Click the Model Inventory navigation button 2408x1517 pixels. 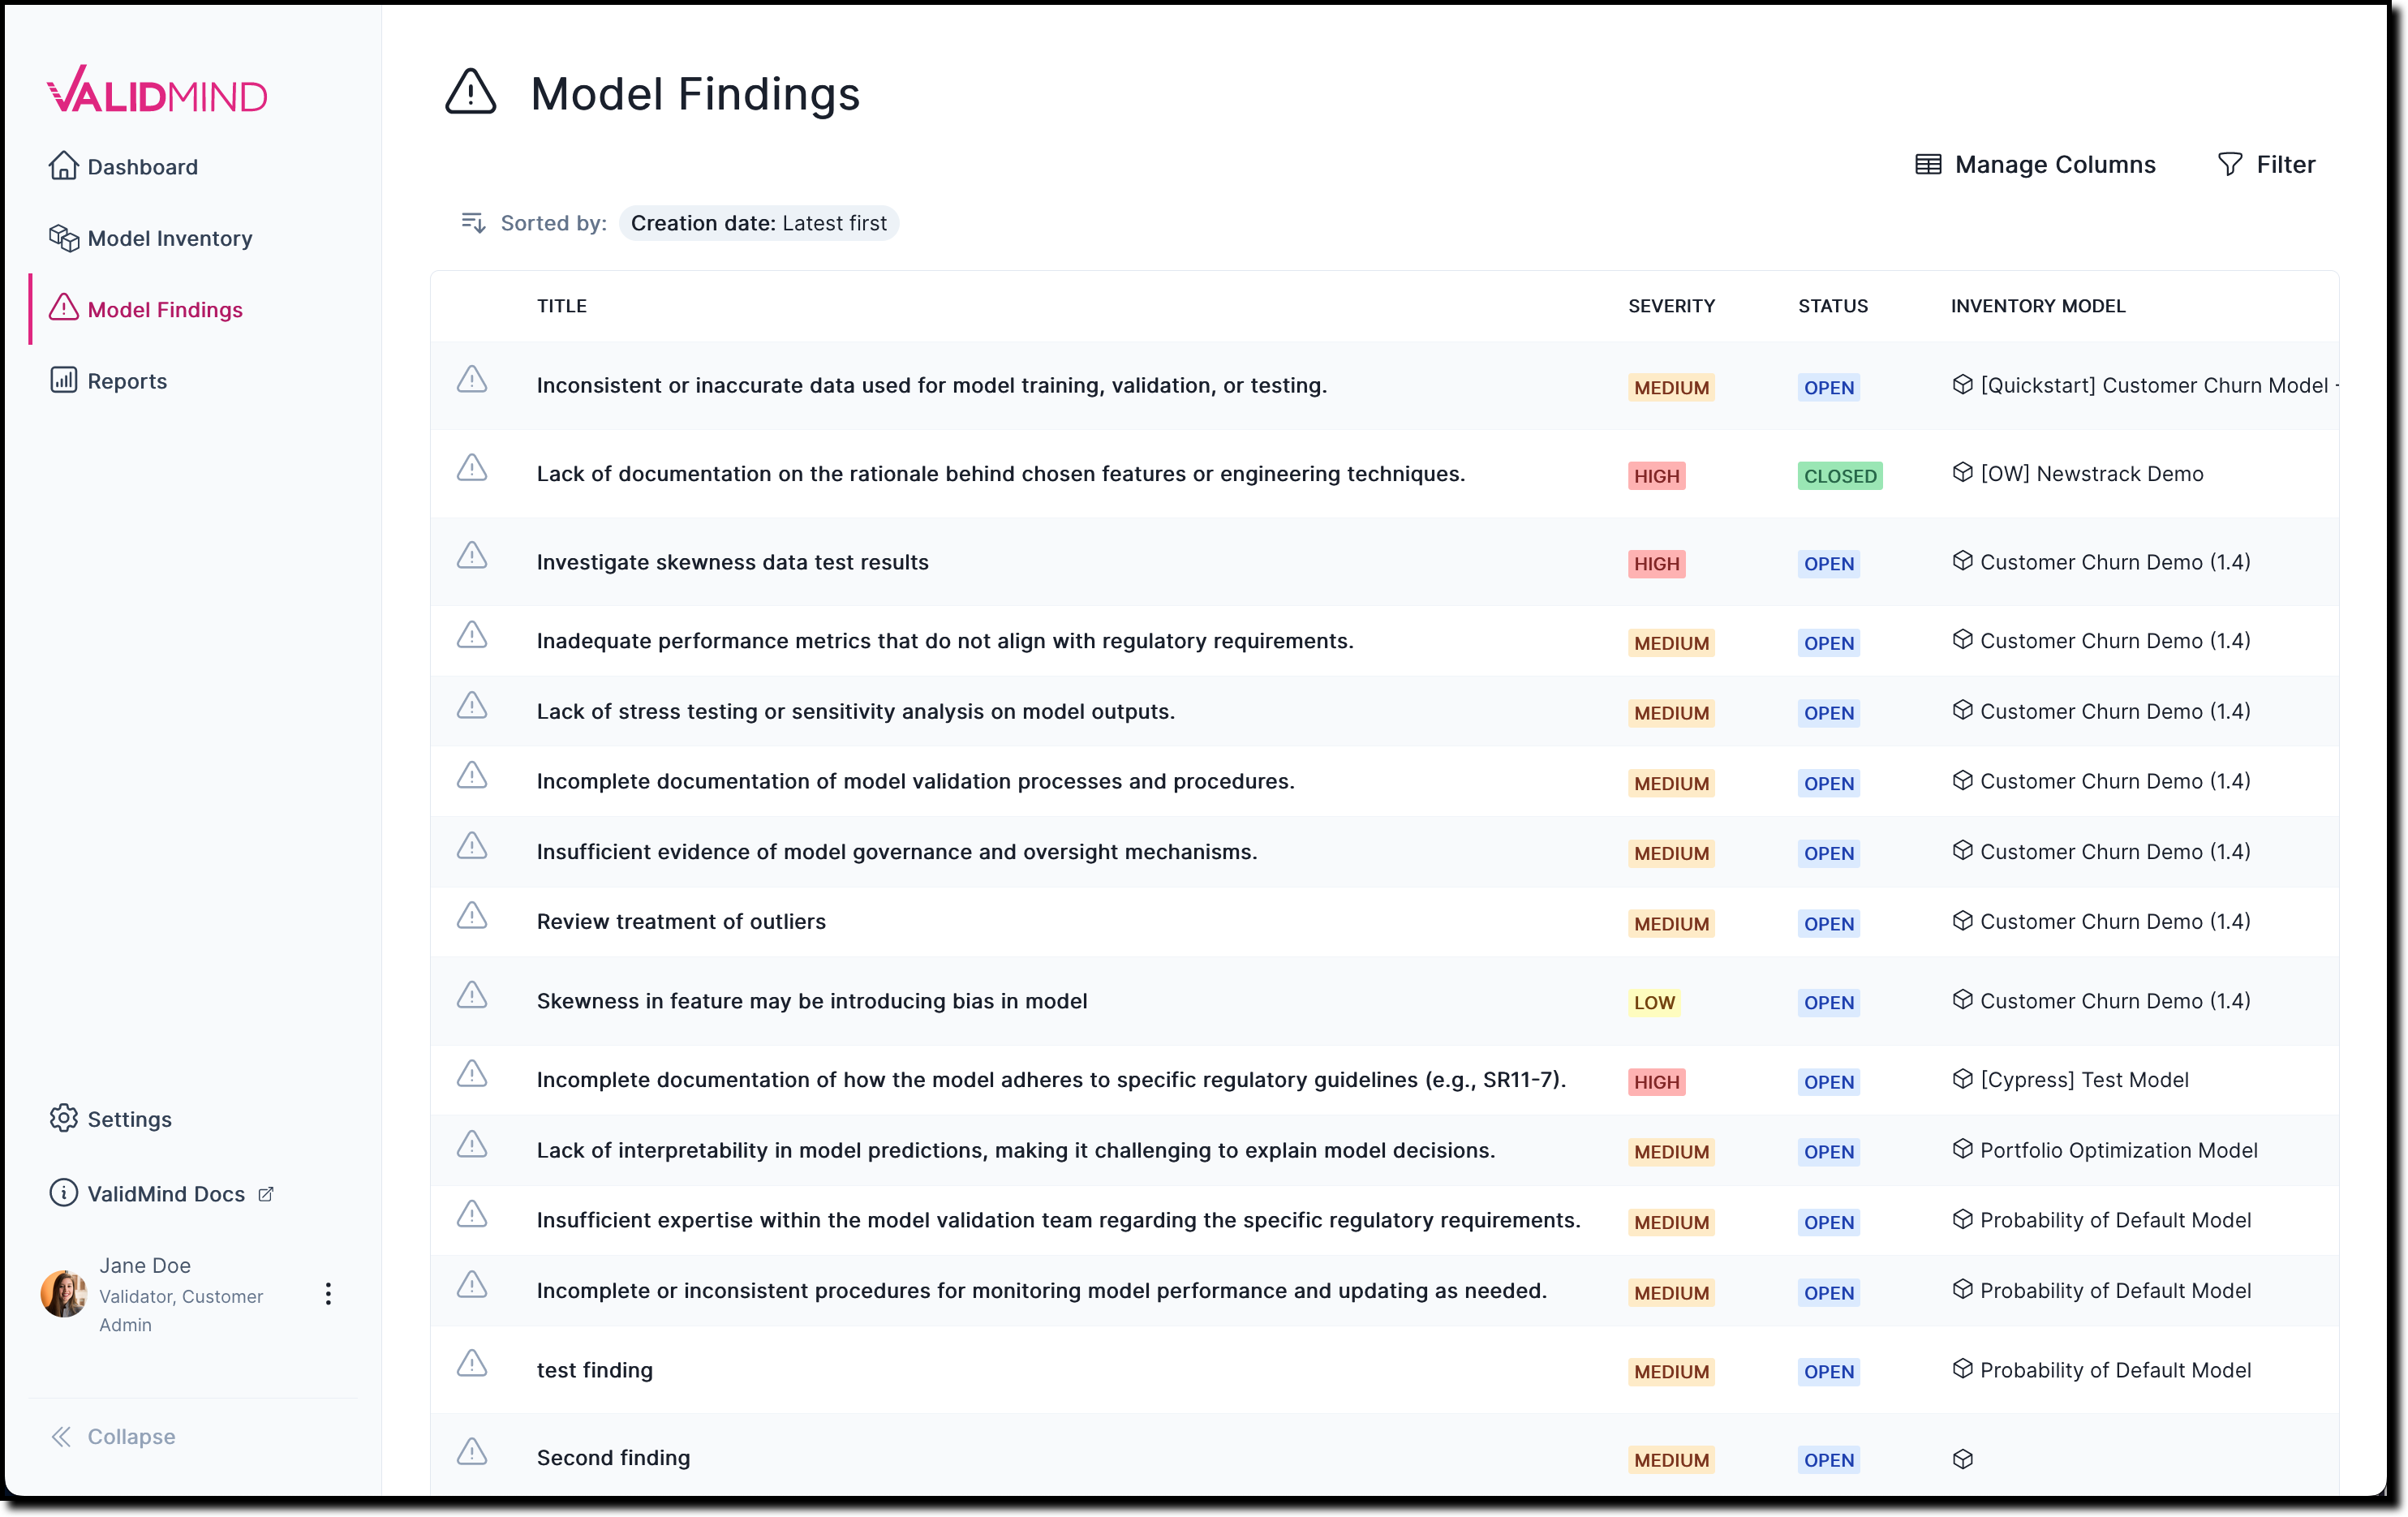(168, 236)
